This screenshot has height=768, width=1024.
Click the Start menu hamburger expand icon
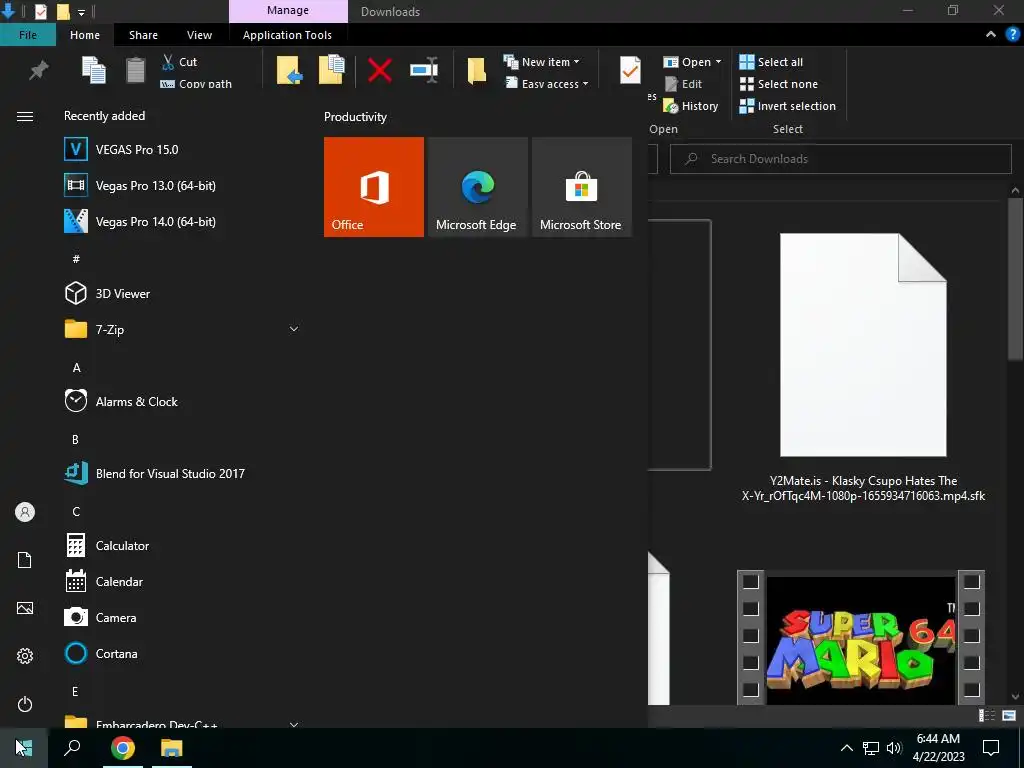point(25,116)
